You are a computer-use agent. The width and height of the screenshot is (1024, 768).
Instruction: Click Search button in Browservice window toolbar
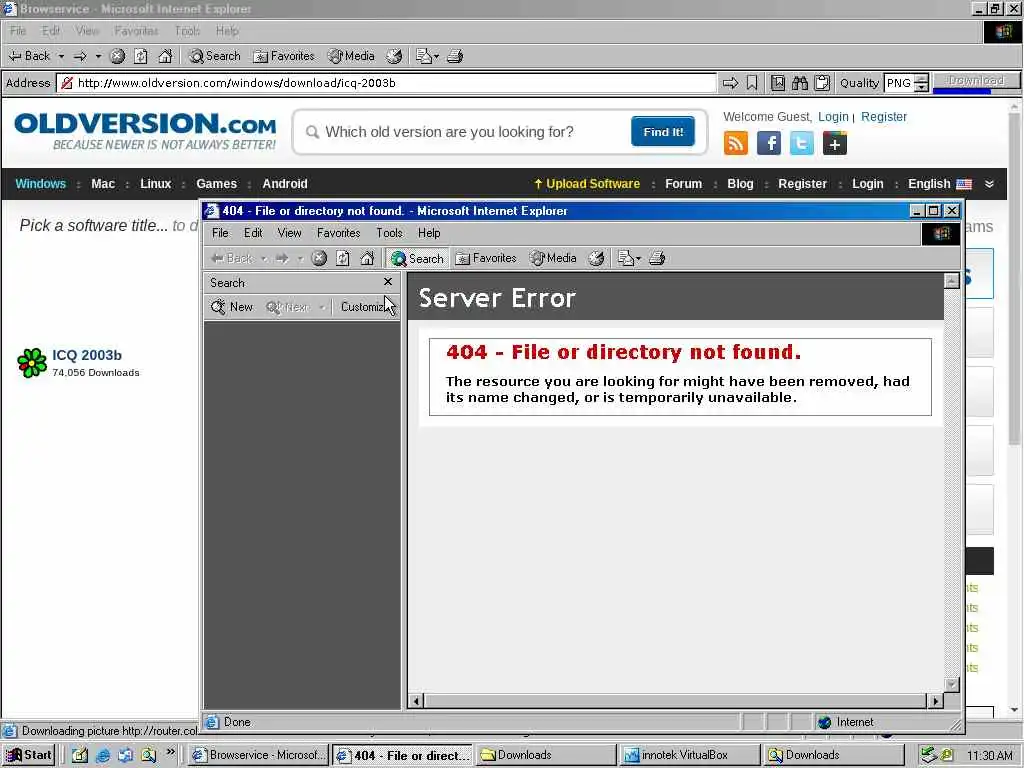pyautogui.click(x=215, y=56)
